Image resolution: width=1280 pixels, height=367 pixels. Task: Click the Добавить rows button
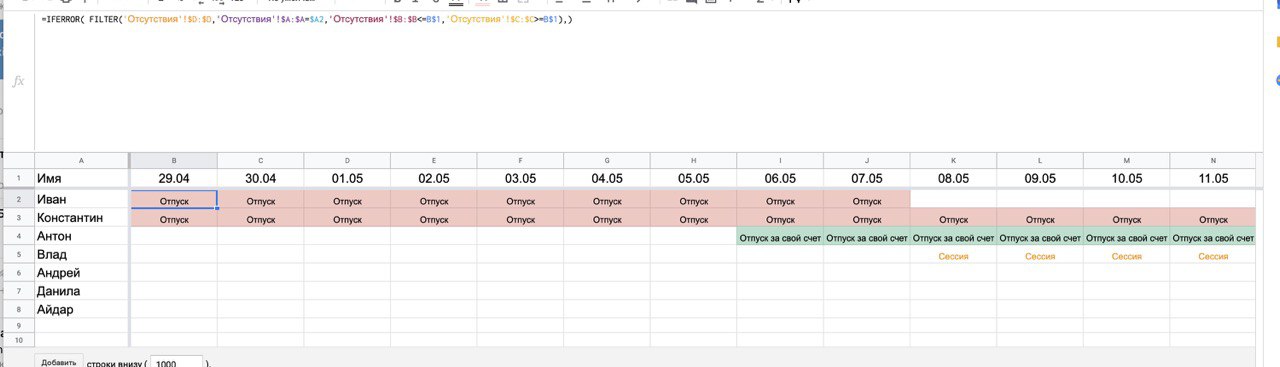59,362
